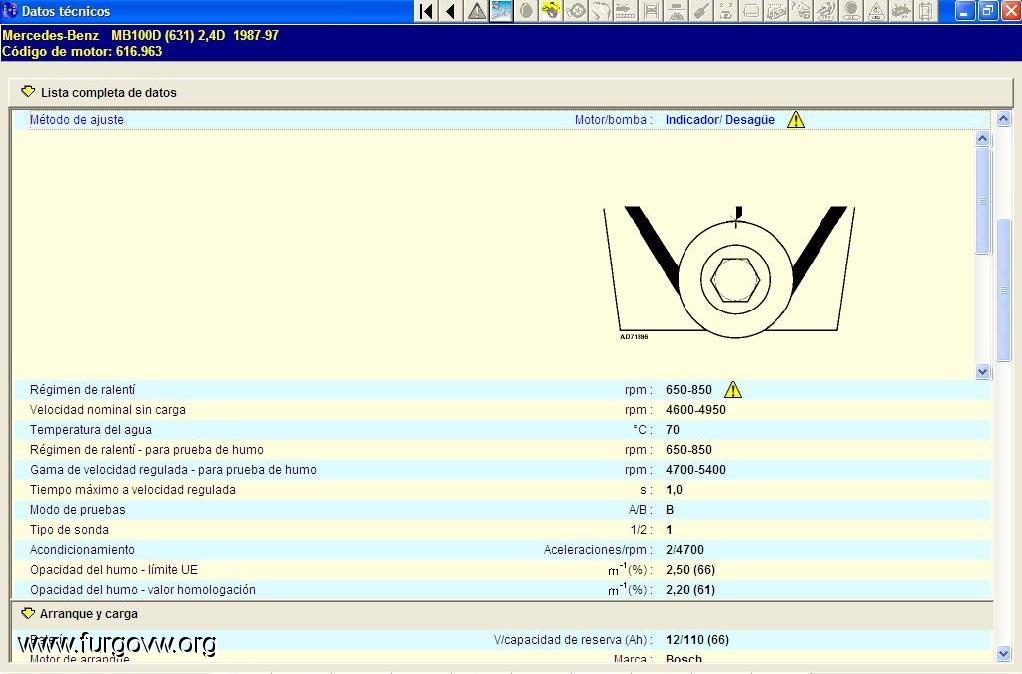This screenshot has height=674, width=1022.
Task: Click Mercedes-Benz MB100D vehicle header
Action: pyautogui.click(x=140, y=35)
